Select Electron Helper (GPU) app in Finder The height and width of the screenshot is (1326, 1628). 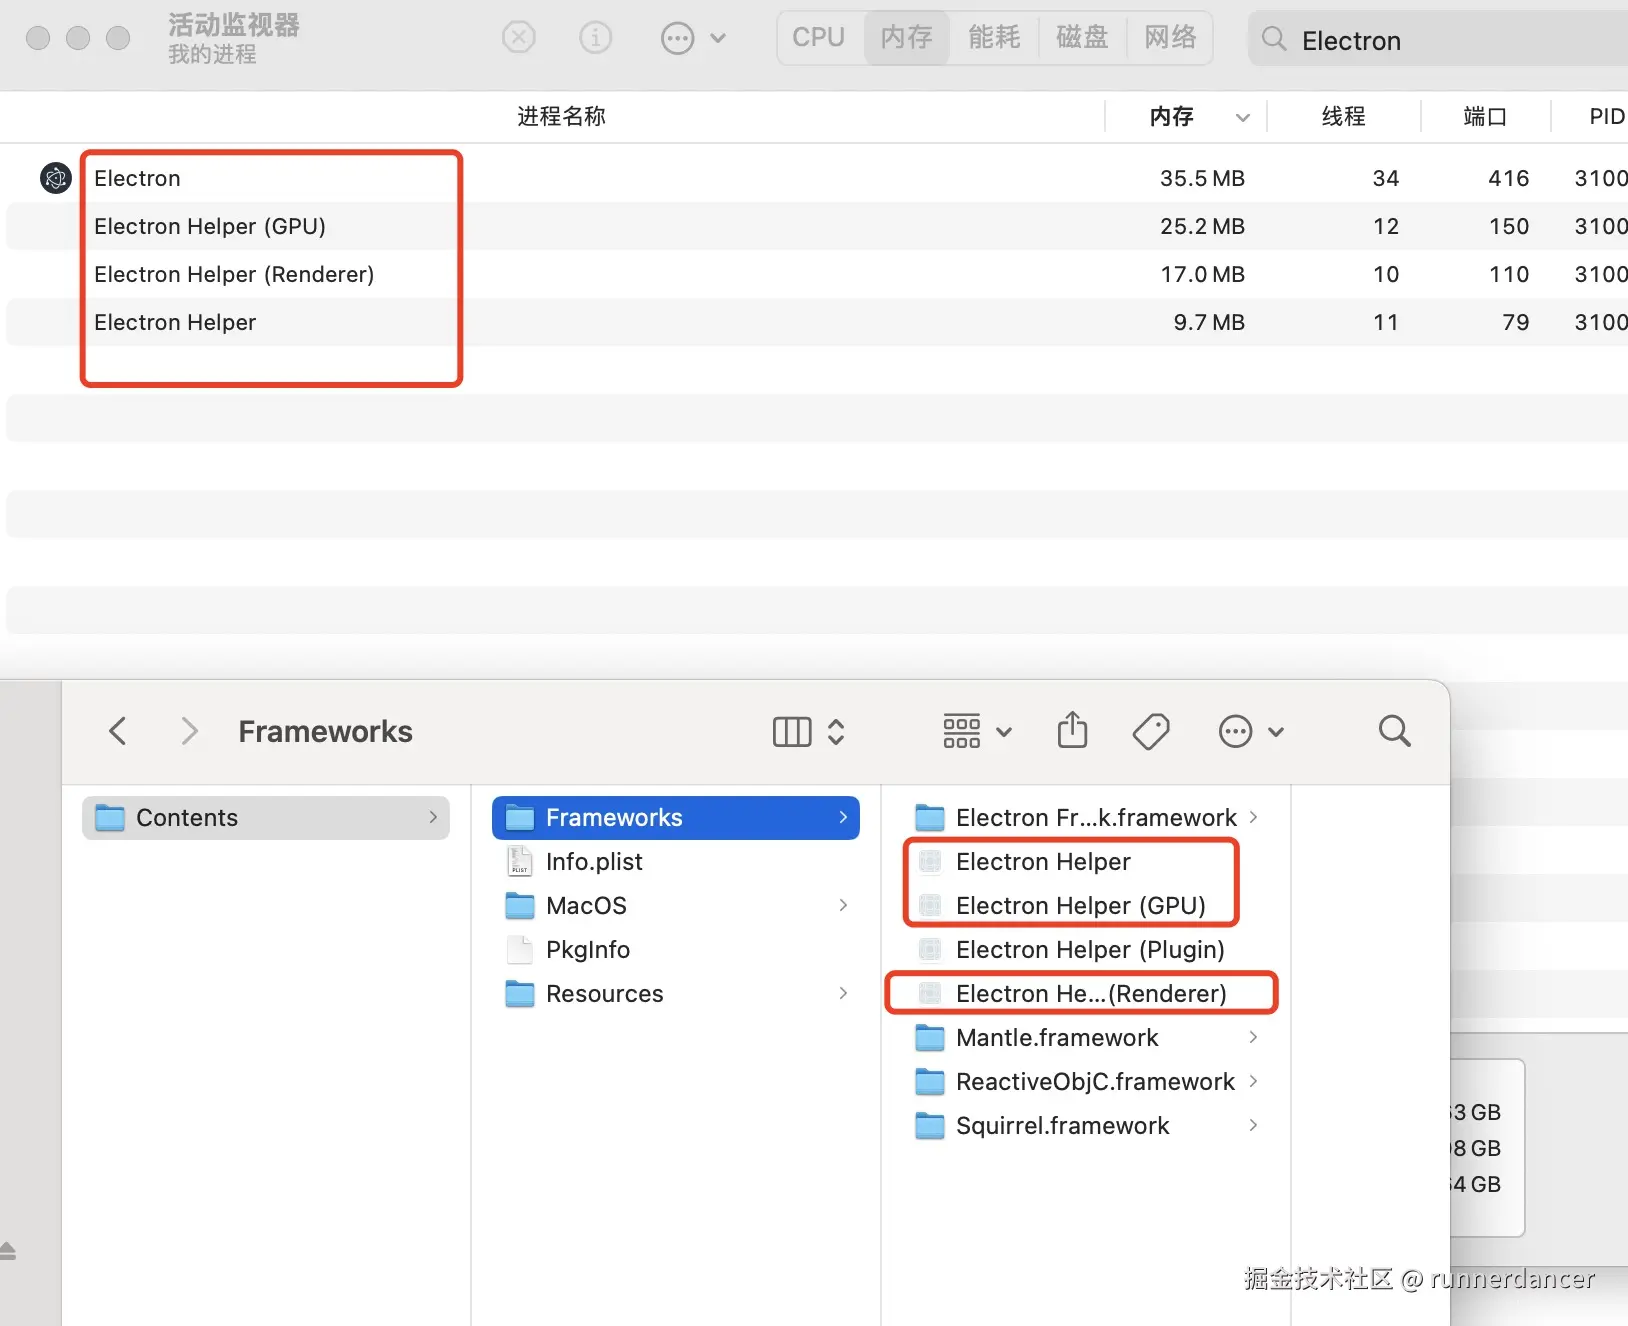click(1086, 906)
